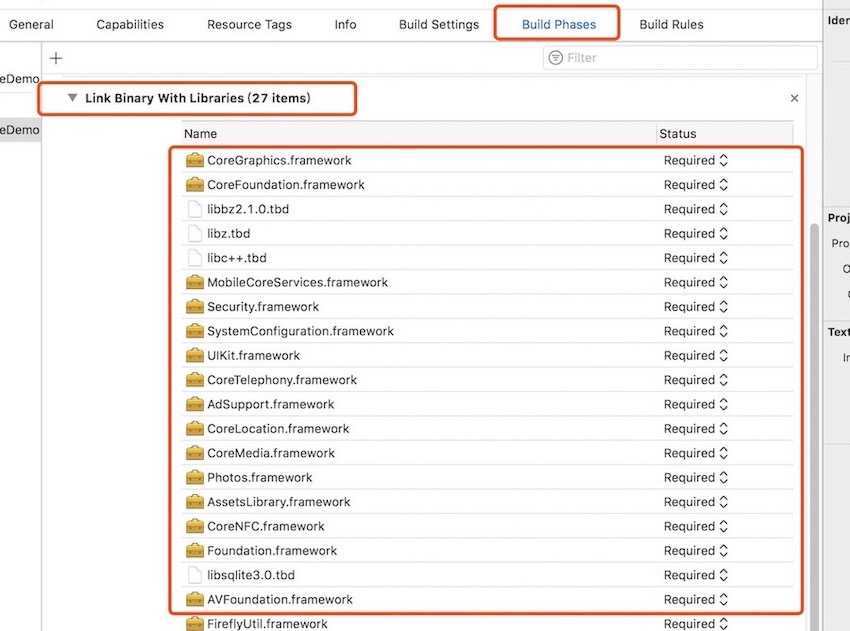Remove the Link Binary phase using X

794,98
